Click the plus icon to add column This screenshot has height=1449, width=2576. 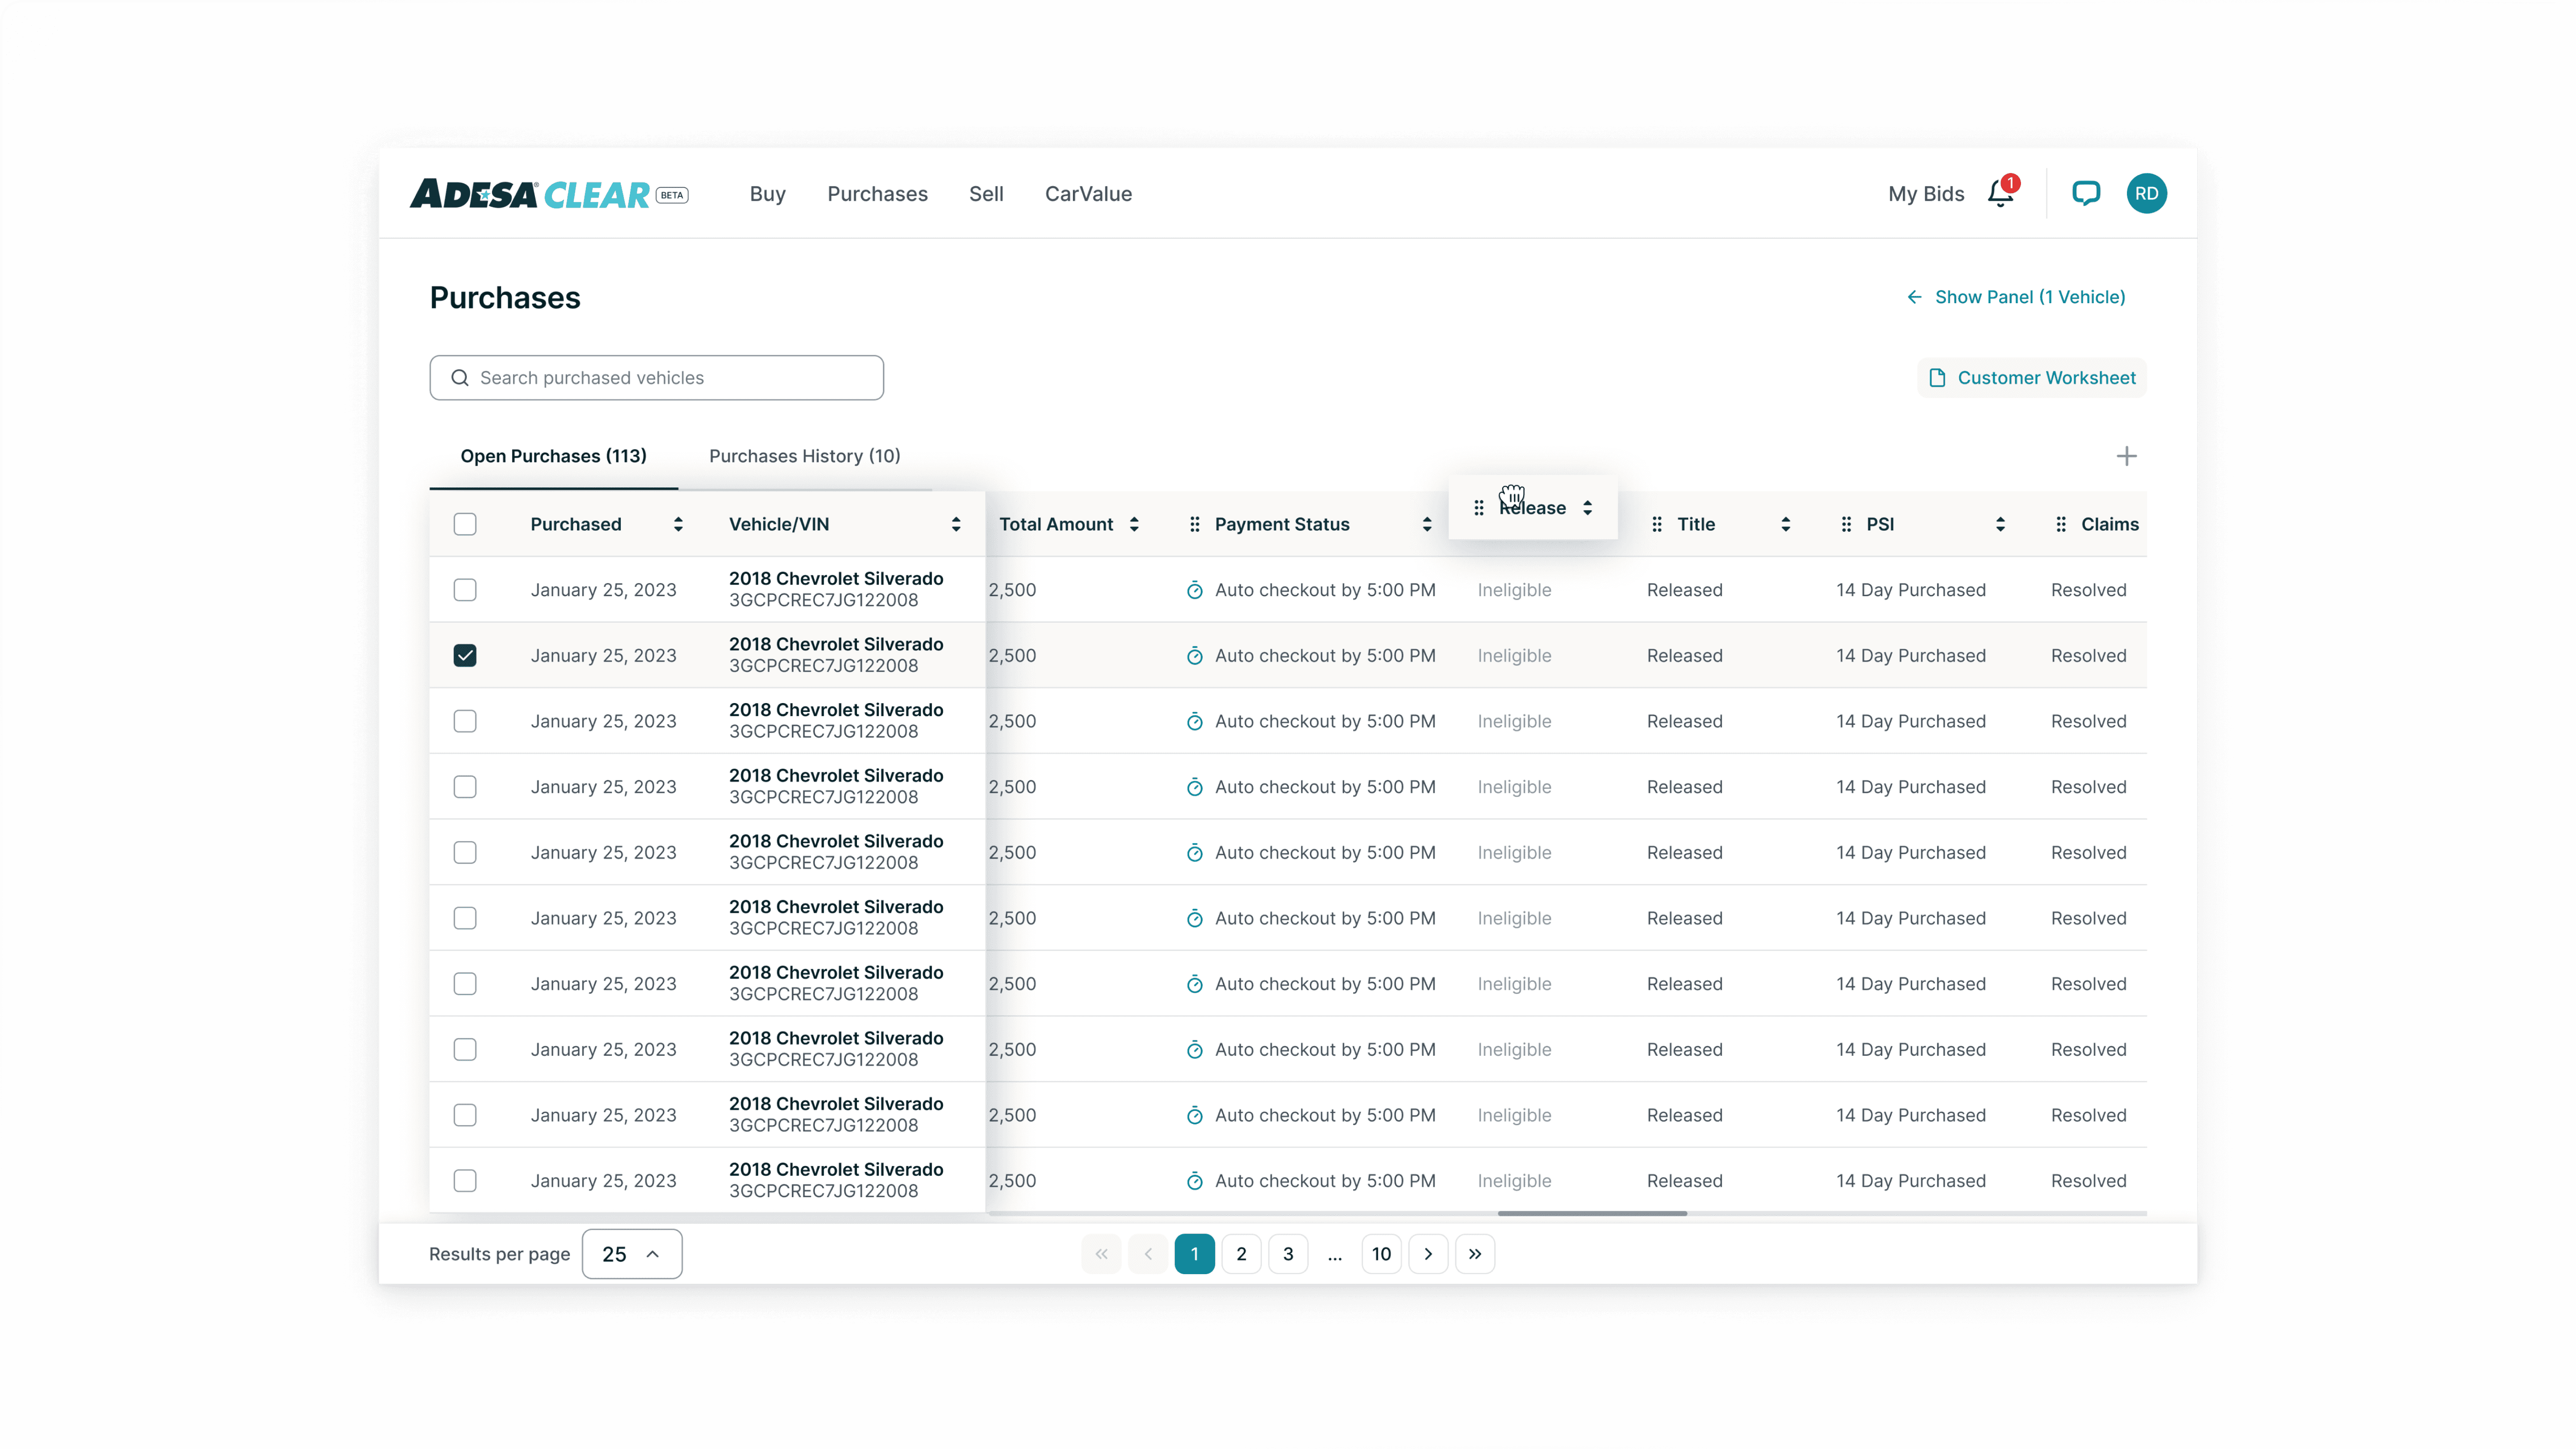pos(2126,456)
